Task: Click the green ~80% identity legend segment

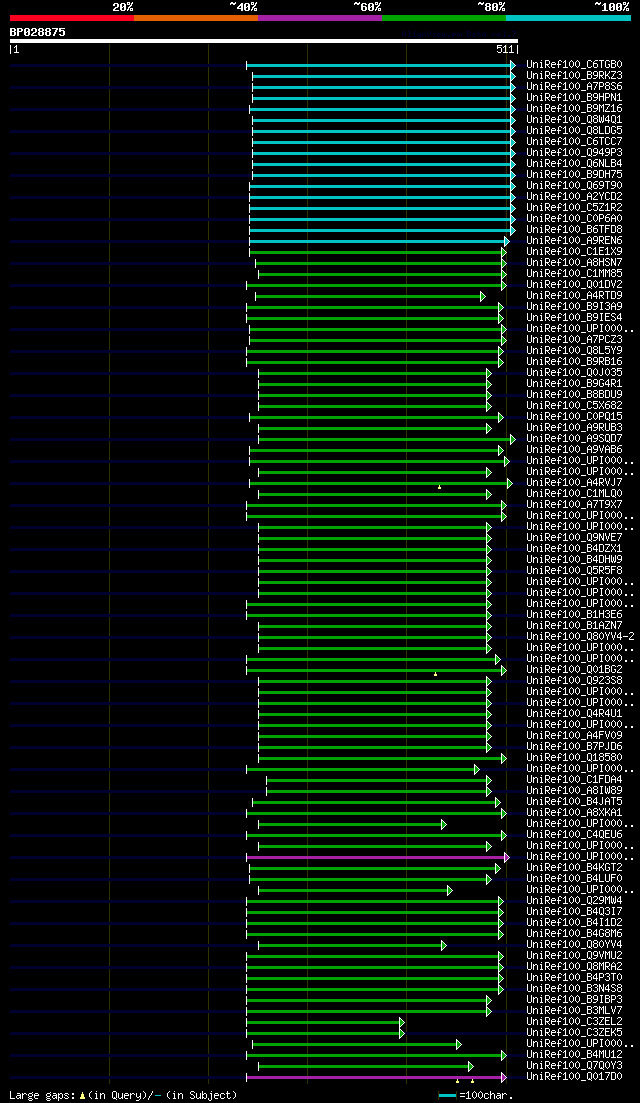Action: pos(444,17)
